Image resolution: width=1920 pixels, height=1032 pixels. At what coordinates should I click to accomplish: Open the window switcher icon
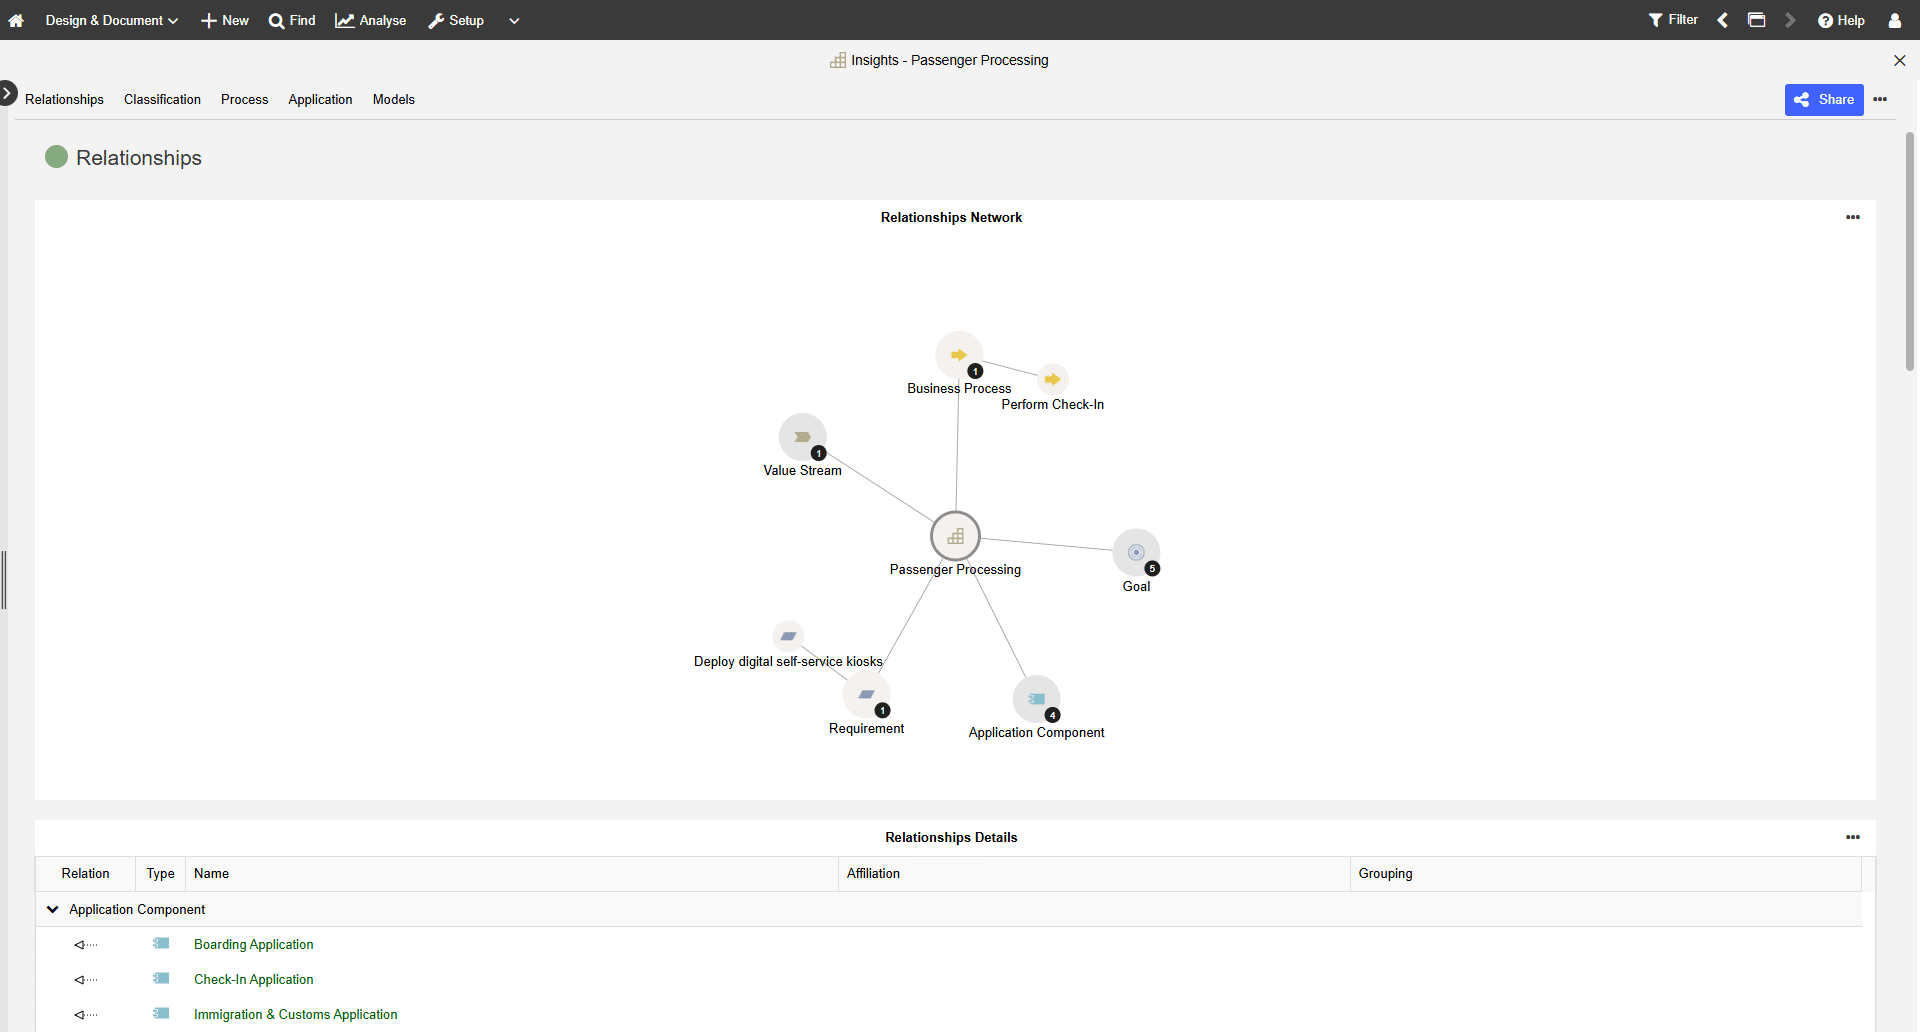1756,20
